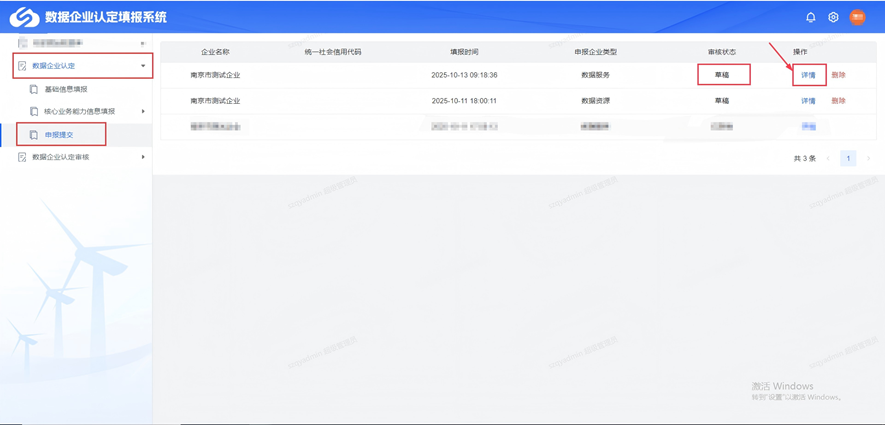Viewport: 885px width, 425px height.
Task: Click the previous page arrow
Action: tap(828, 158)
